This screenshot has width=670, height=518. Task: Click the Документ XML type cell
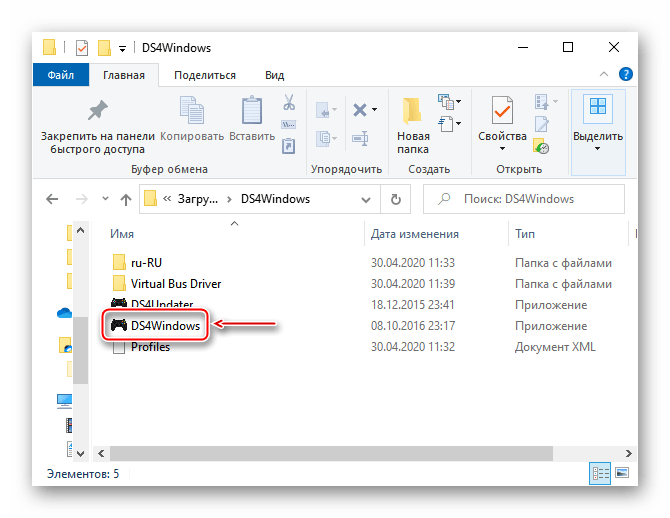tap(555, 347)
